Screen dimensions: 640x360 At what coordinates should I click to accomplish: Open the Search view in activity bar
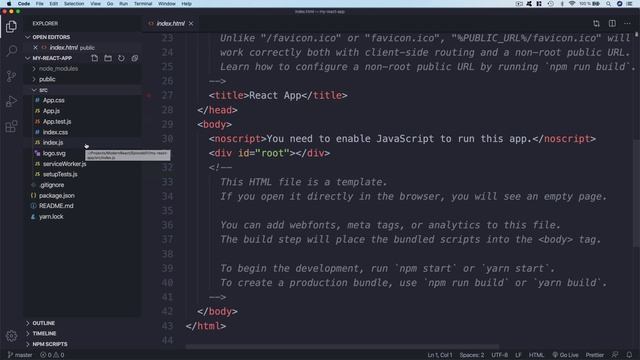pyautogui.click(x=11, y=51)
